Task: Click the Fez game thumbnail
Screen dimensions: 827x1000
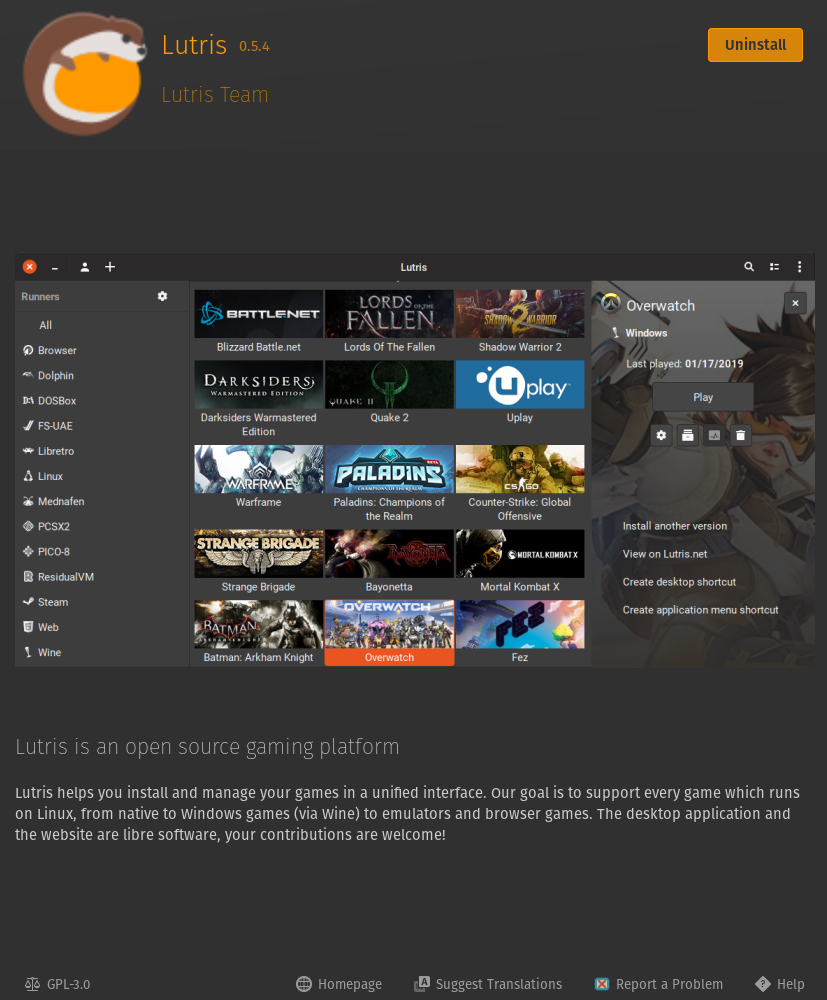Action: [520, 625]
